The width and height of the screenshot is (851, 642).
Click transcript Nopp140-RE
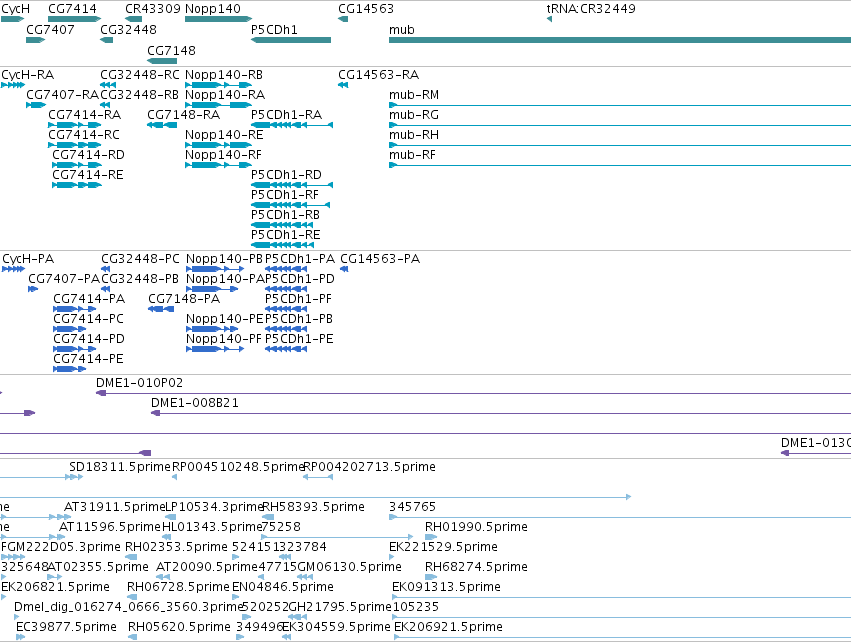[x=224, y=135]
